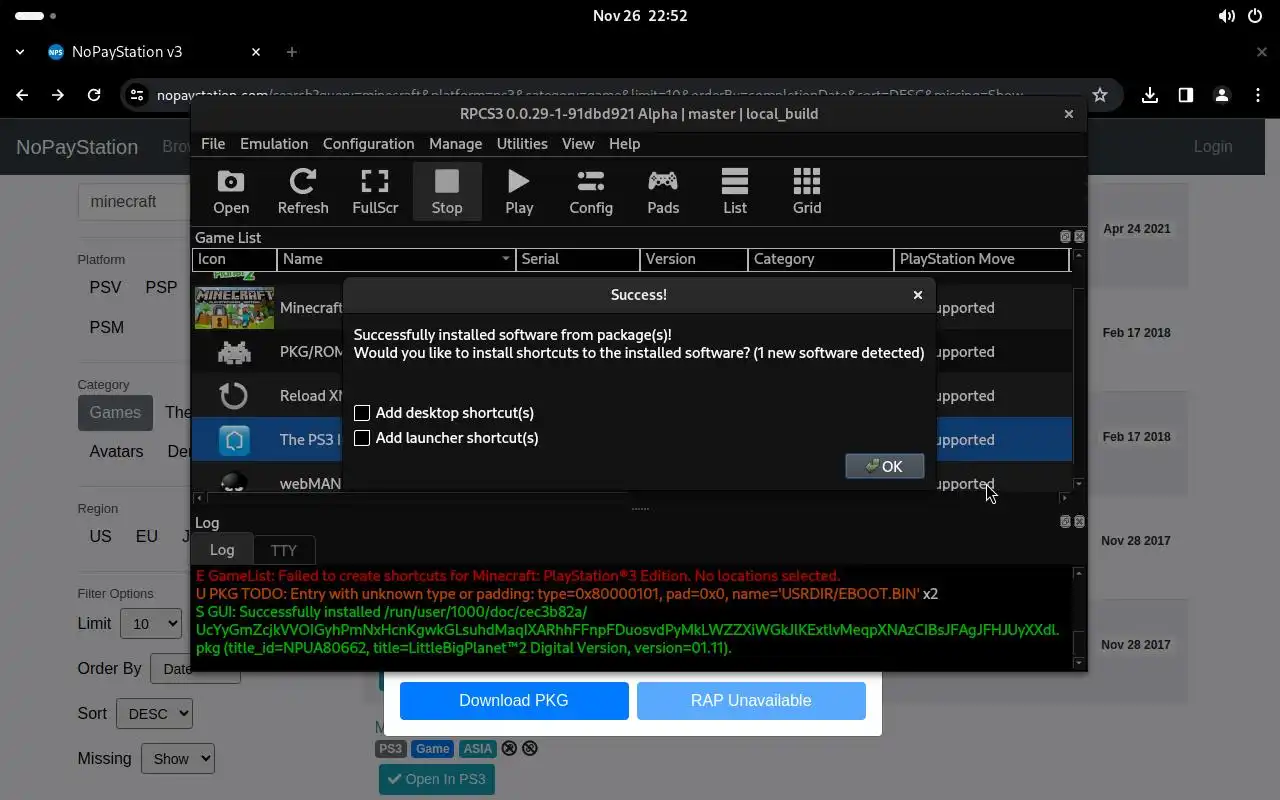Open the View menu

coord(578,144)
